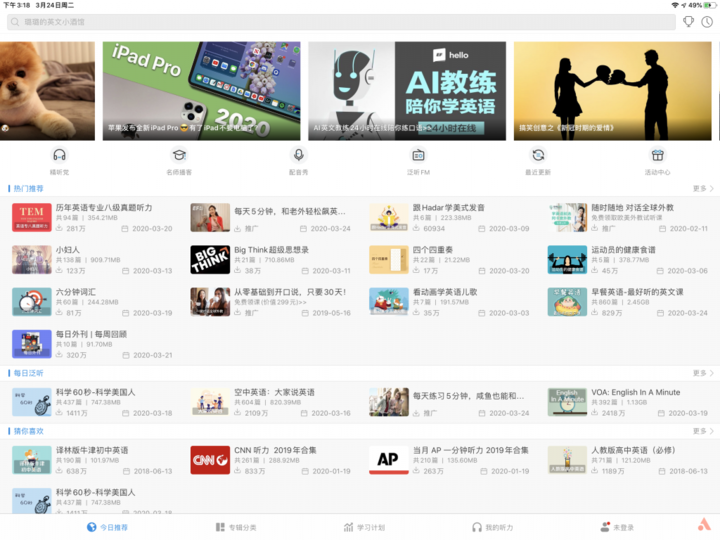The height and width of the screenshot is (540, 720).
Task: Open the 活动中心 gift icon
Action: click(658, 155)
